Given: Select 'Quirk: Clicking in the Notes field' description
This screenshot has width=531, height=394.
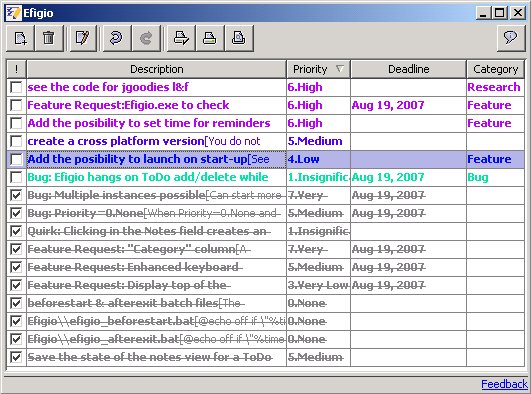Looking at the screenshot, I should (x=156, y=231).
